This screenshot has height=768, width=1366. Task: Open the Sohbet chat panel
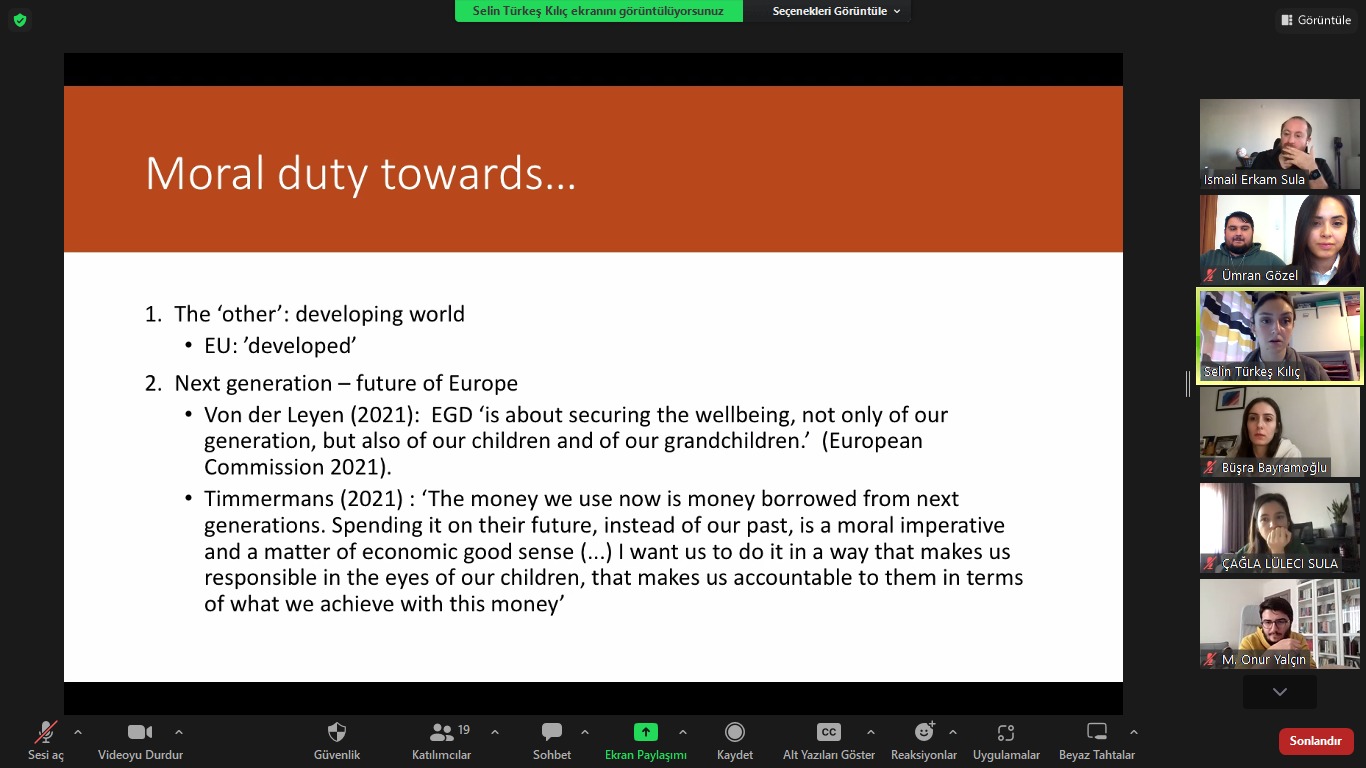pyautogui.click(x=551, y=733)
